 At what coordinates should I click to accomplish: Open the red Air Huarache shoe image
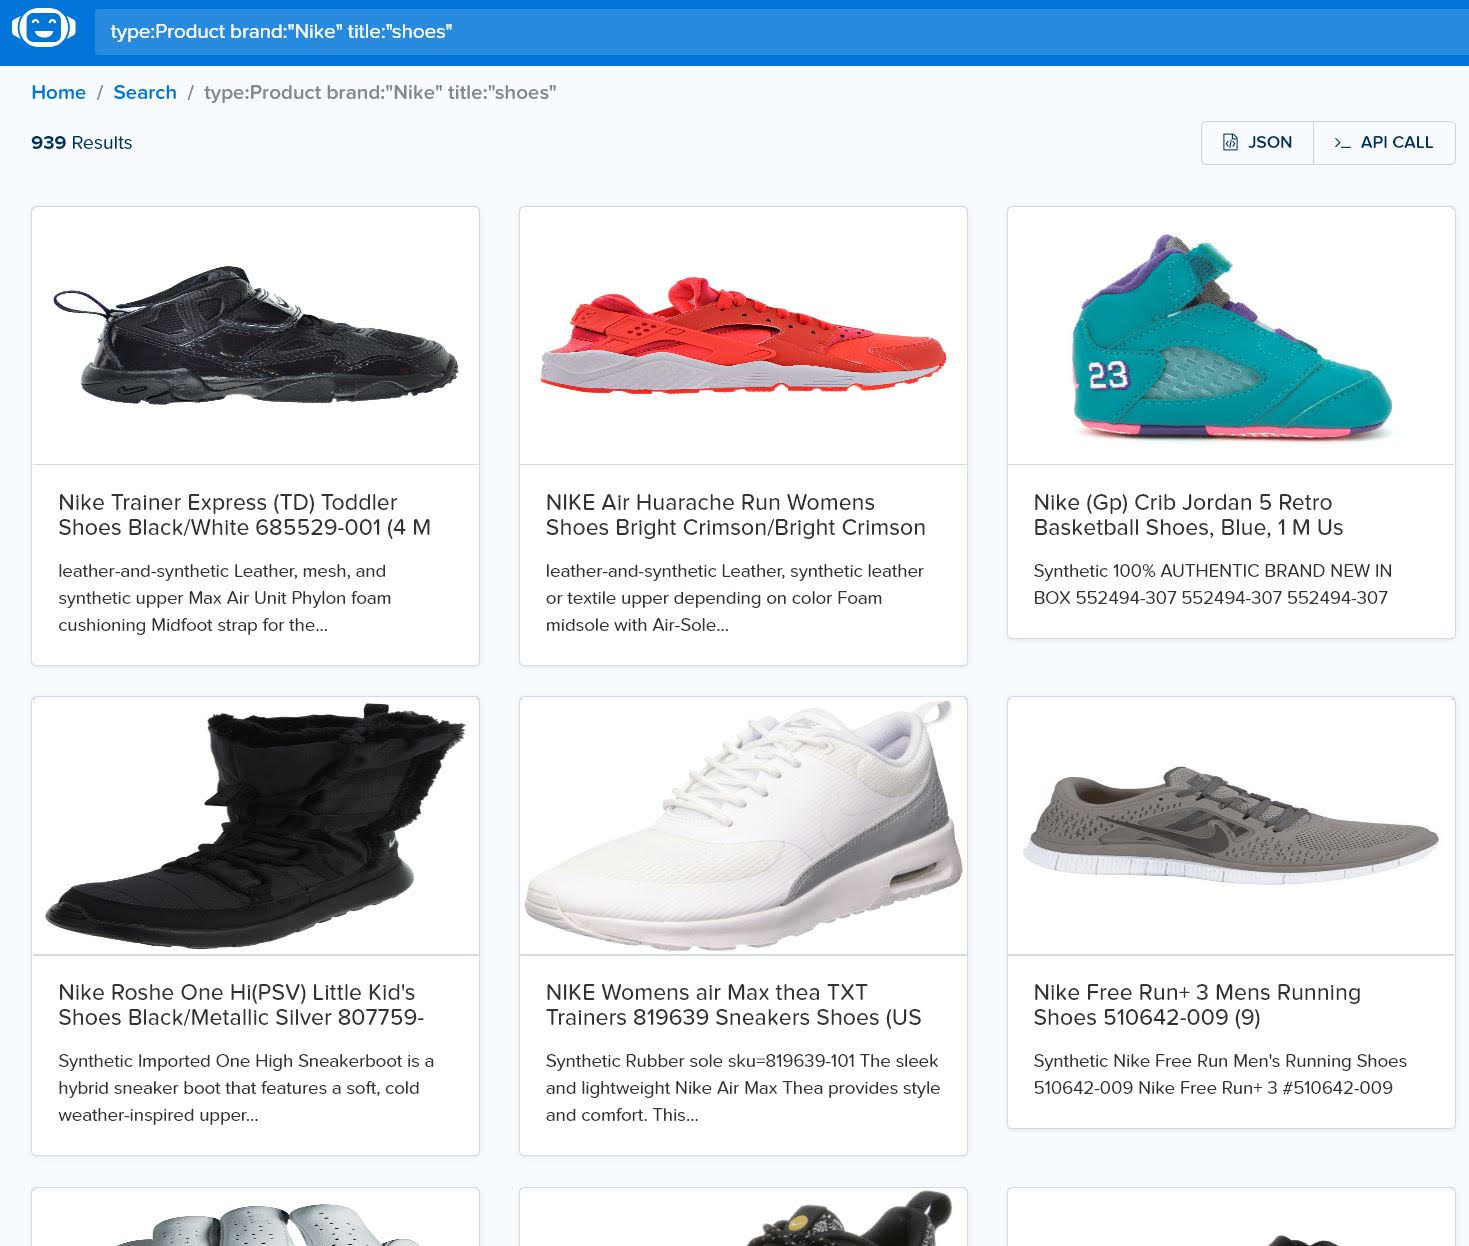pyautogui.click(x=743, y=336)
